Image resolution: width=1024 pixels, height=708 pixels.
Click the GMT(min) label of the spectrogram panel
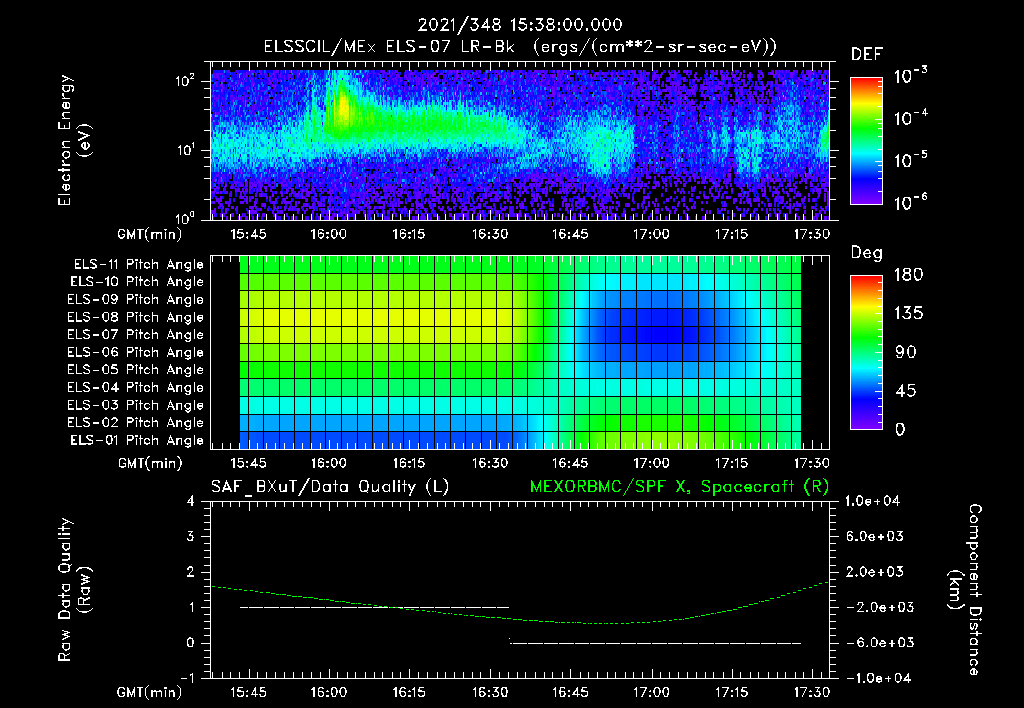[150, 234]
